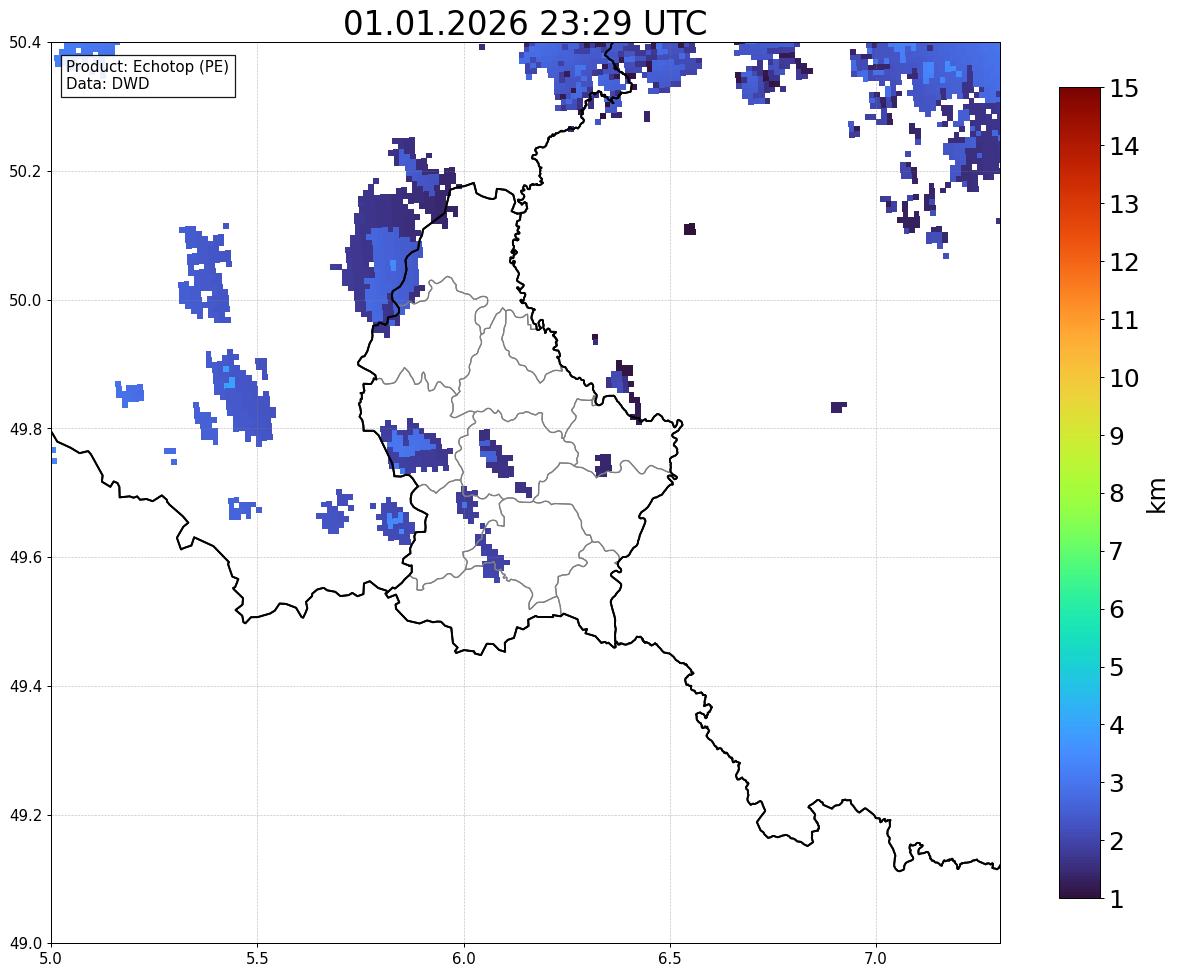Image resolution: width=1178 pixels, height=976 pixels.
Task: Click colorbar tick label '15'
Action: point(1124,89)
